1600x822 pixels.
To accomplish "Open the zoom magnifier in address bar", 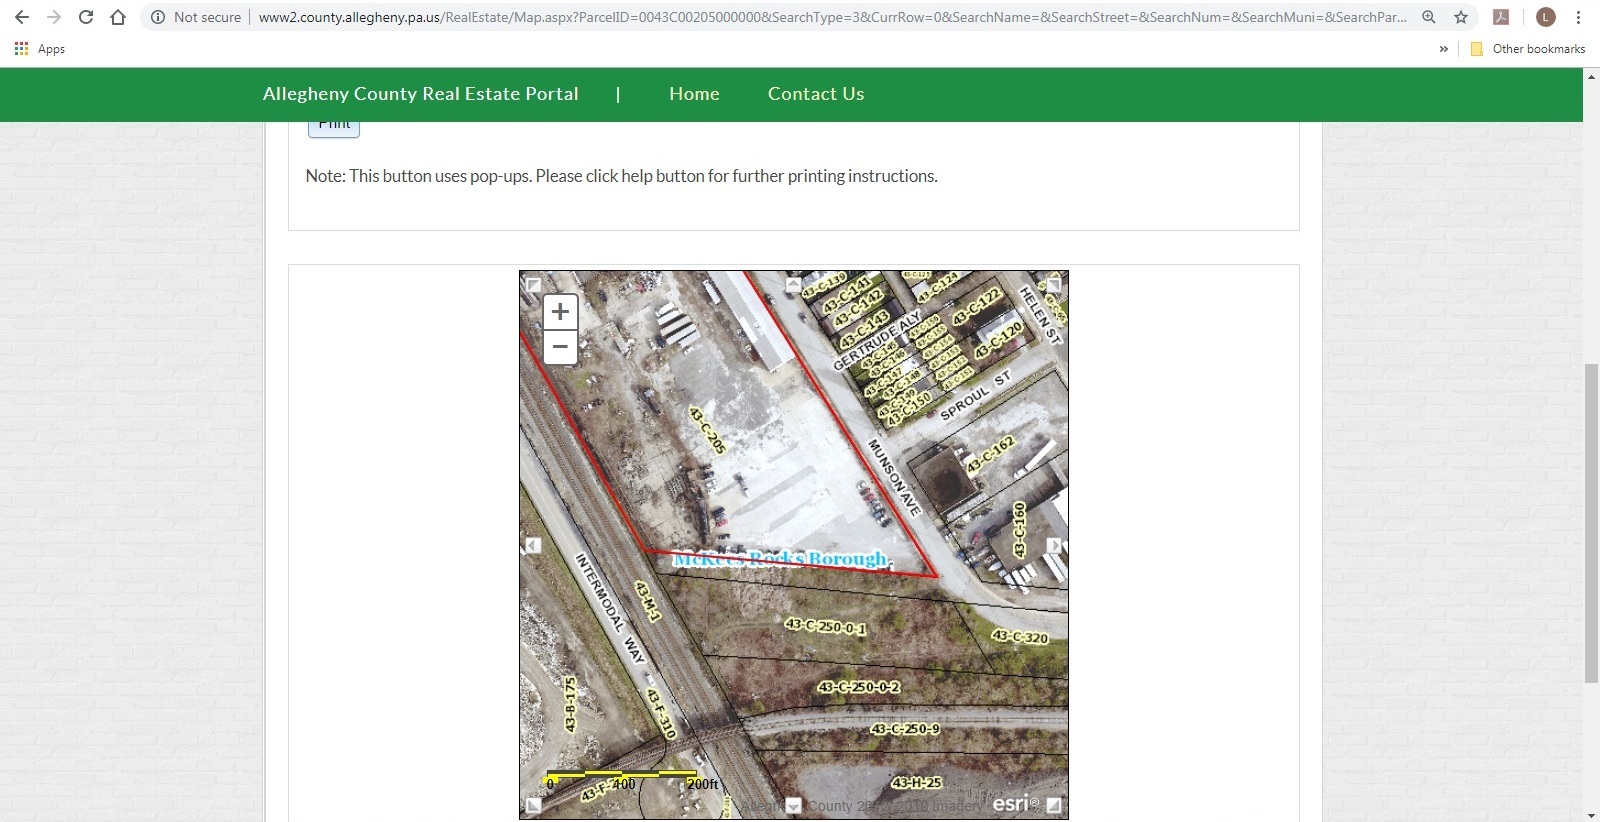I will pyautogui.click(x=1429, y=17).
